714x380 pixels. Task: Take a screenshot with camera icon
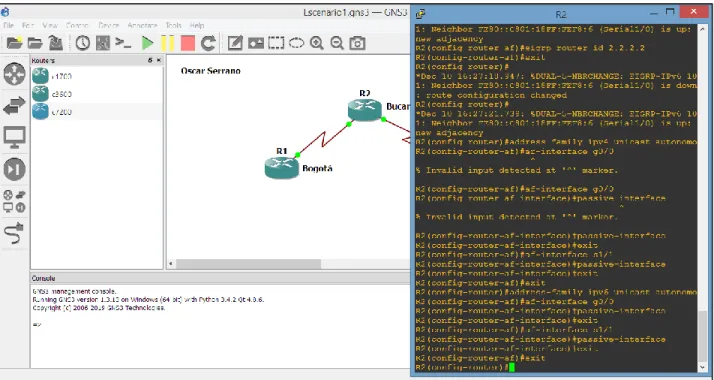click(x=357, y=43)
